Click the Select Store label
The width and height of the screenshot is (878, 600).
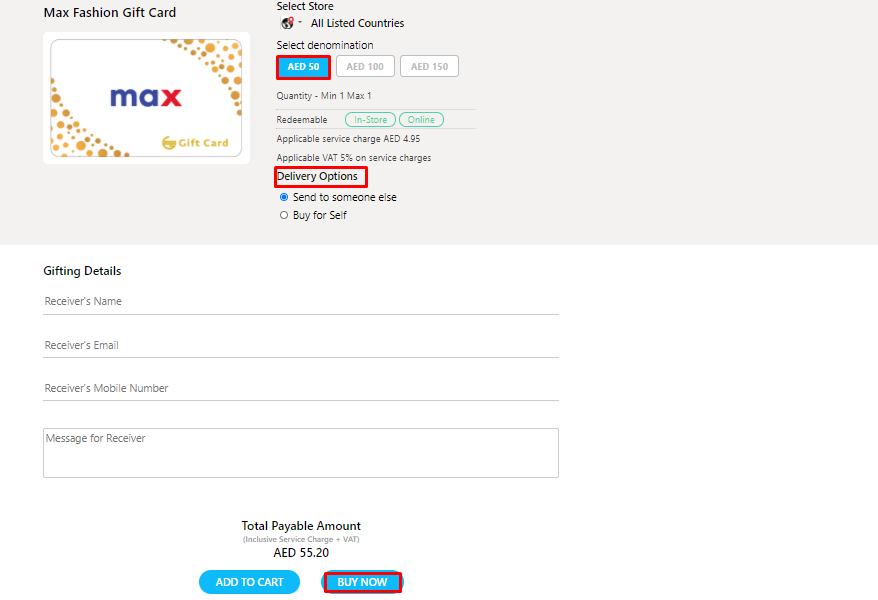pos(303,6)
